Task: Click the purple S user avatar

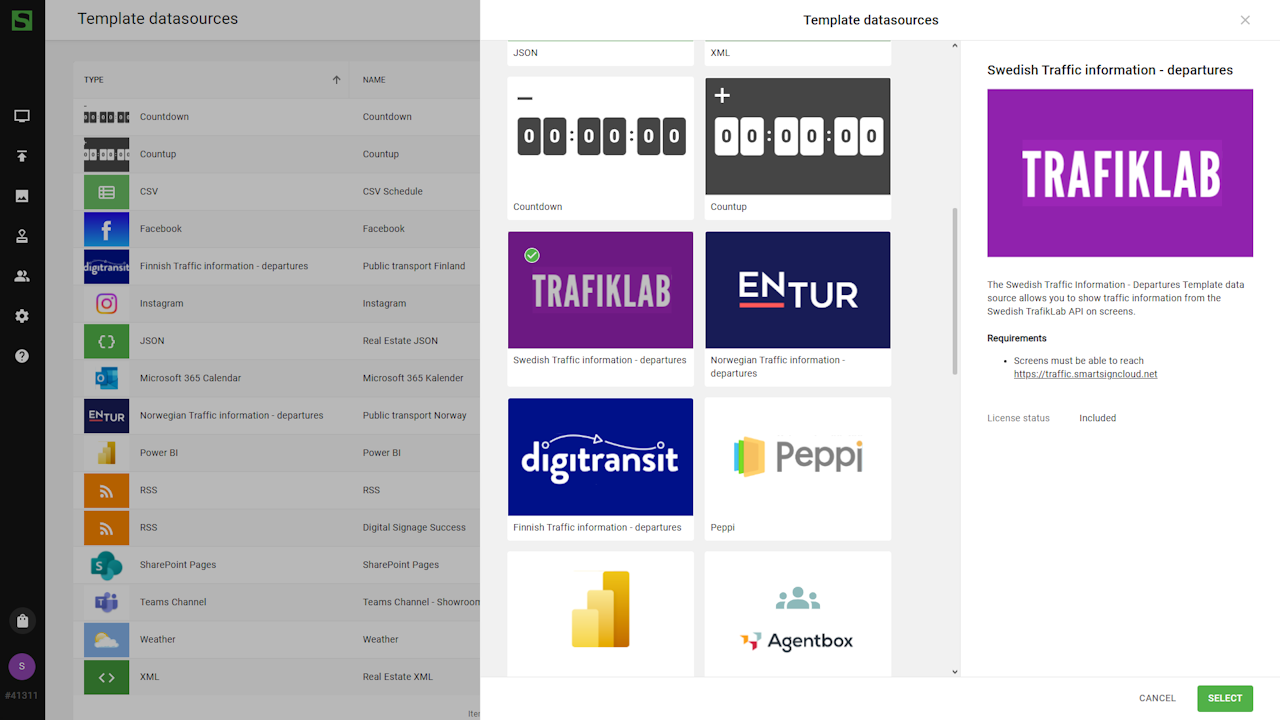Action: click(22, 666)
